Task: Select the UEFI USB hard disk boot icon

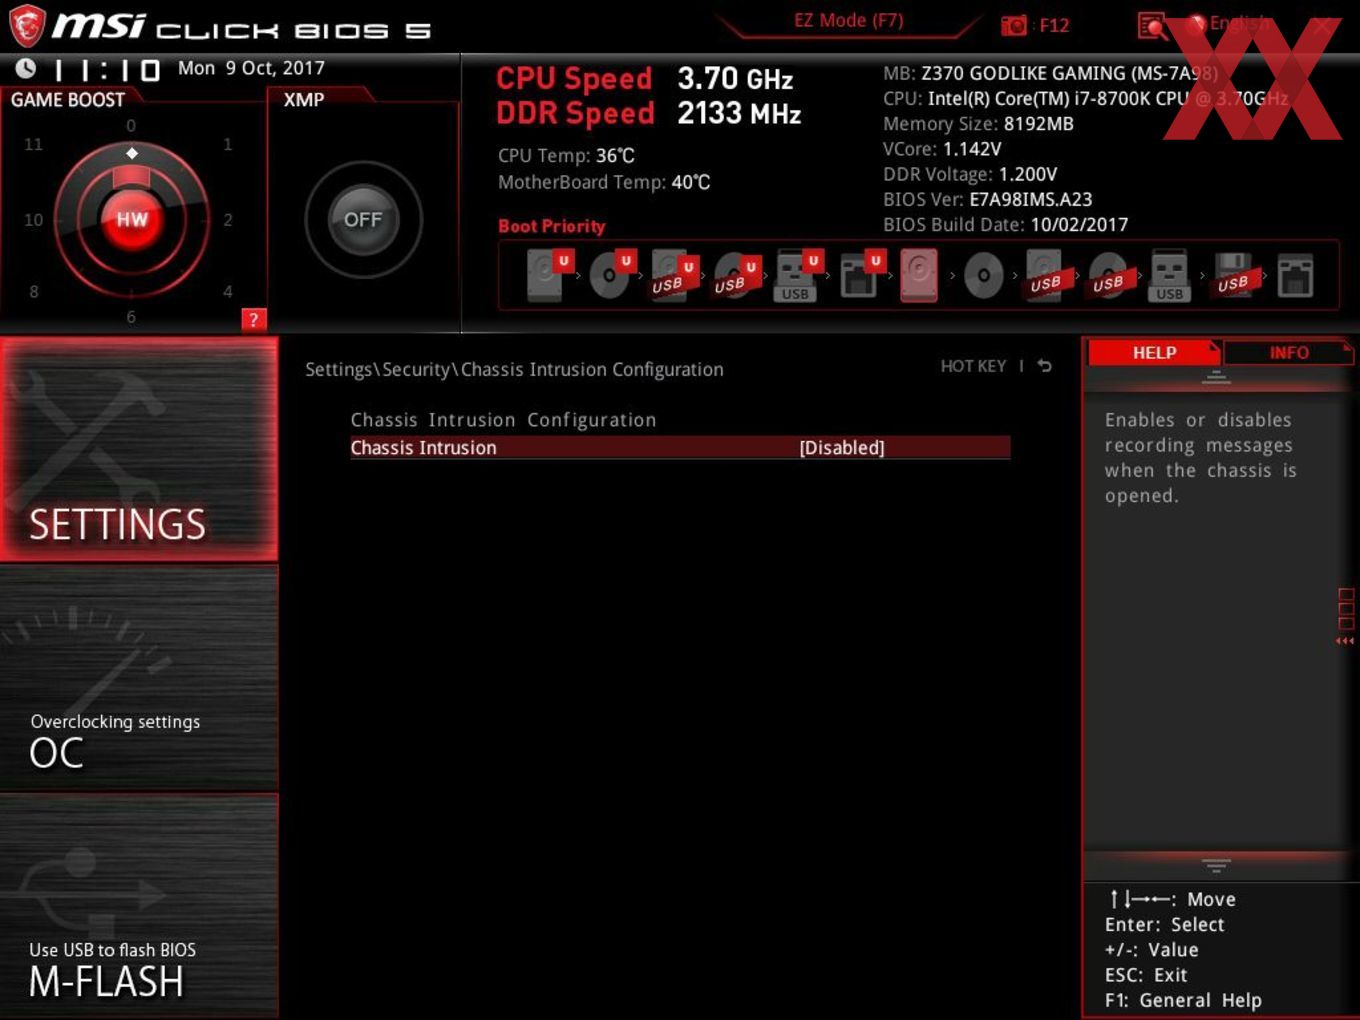Action: pos(673,275)
